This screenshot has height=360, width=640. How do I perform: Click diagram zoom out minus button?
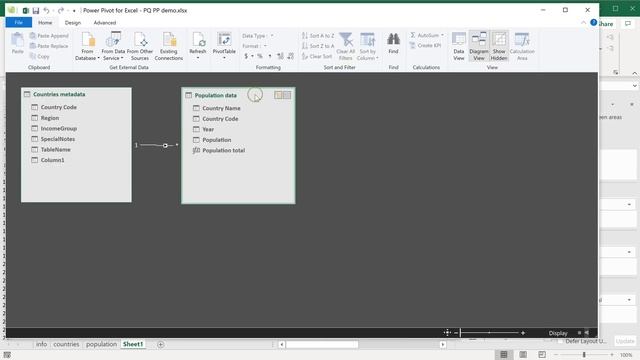456,333
